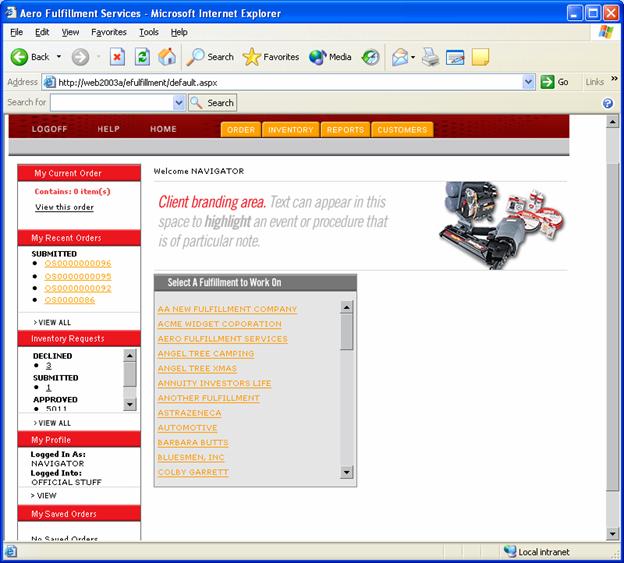
Task: Open the Help menu
Action: click(x=179, y=32)
